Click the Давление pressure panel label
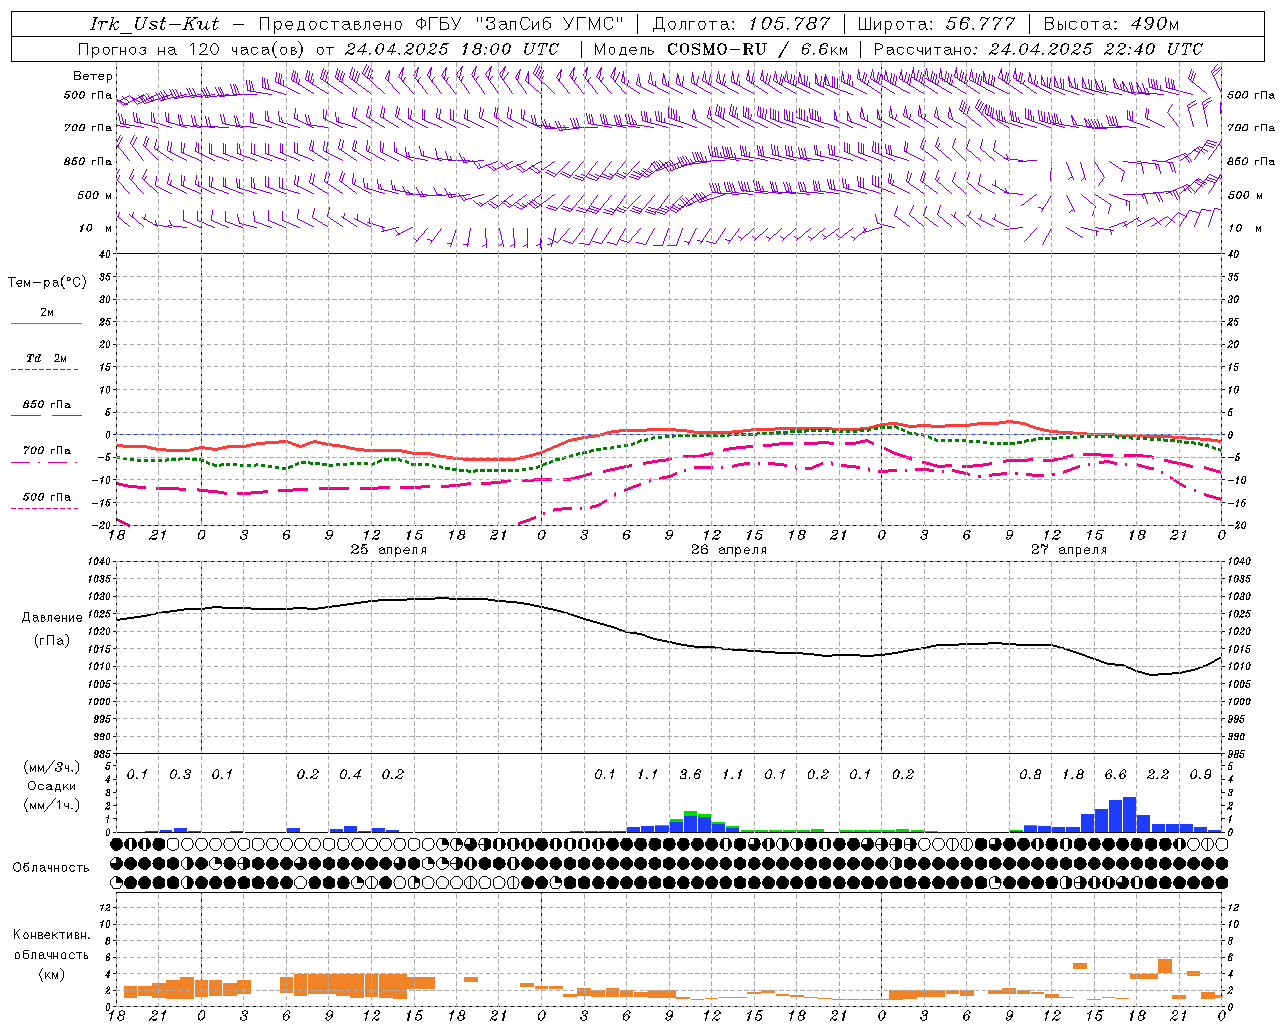1280x1024 pixels. (x=52, y=617)
